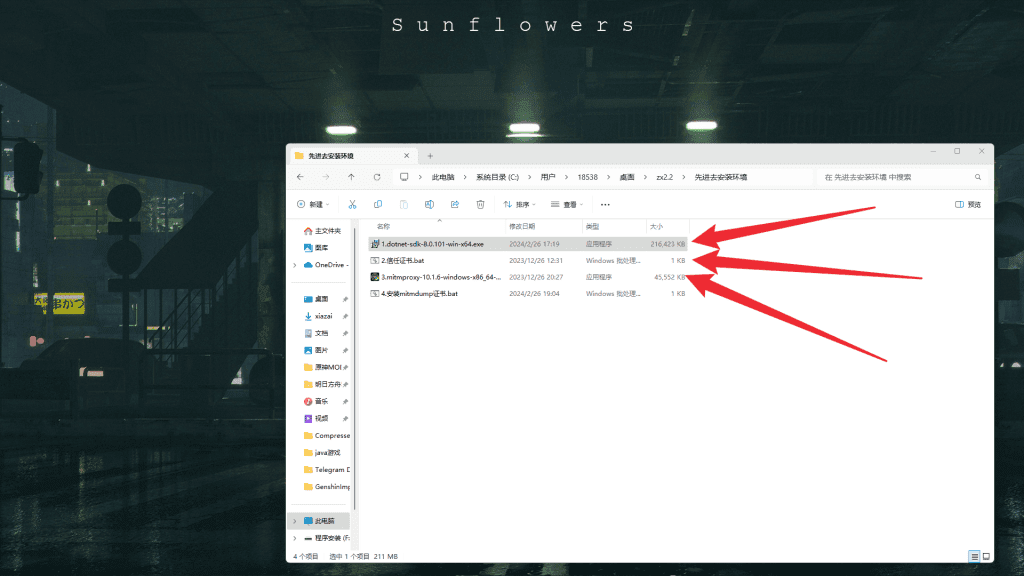Switch to details view in status bar

click(x=974, y=556)
